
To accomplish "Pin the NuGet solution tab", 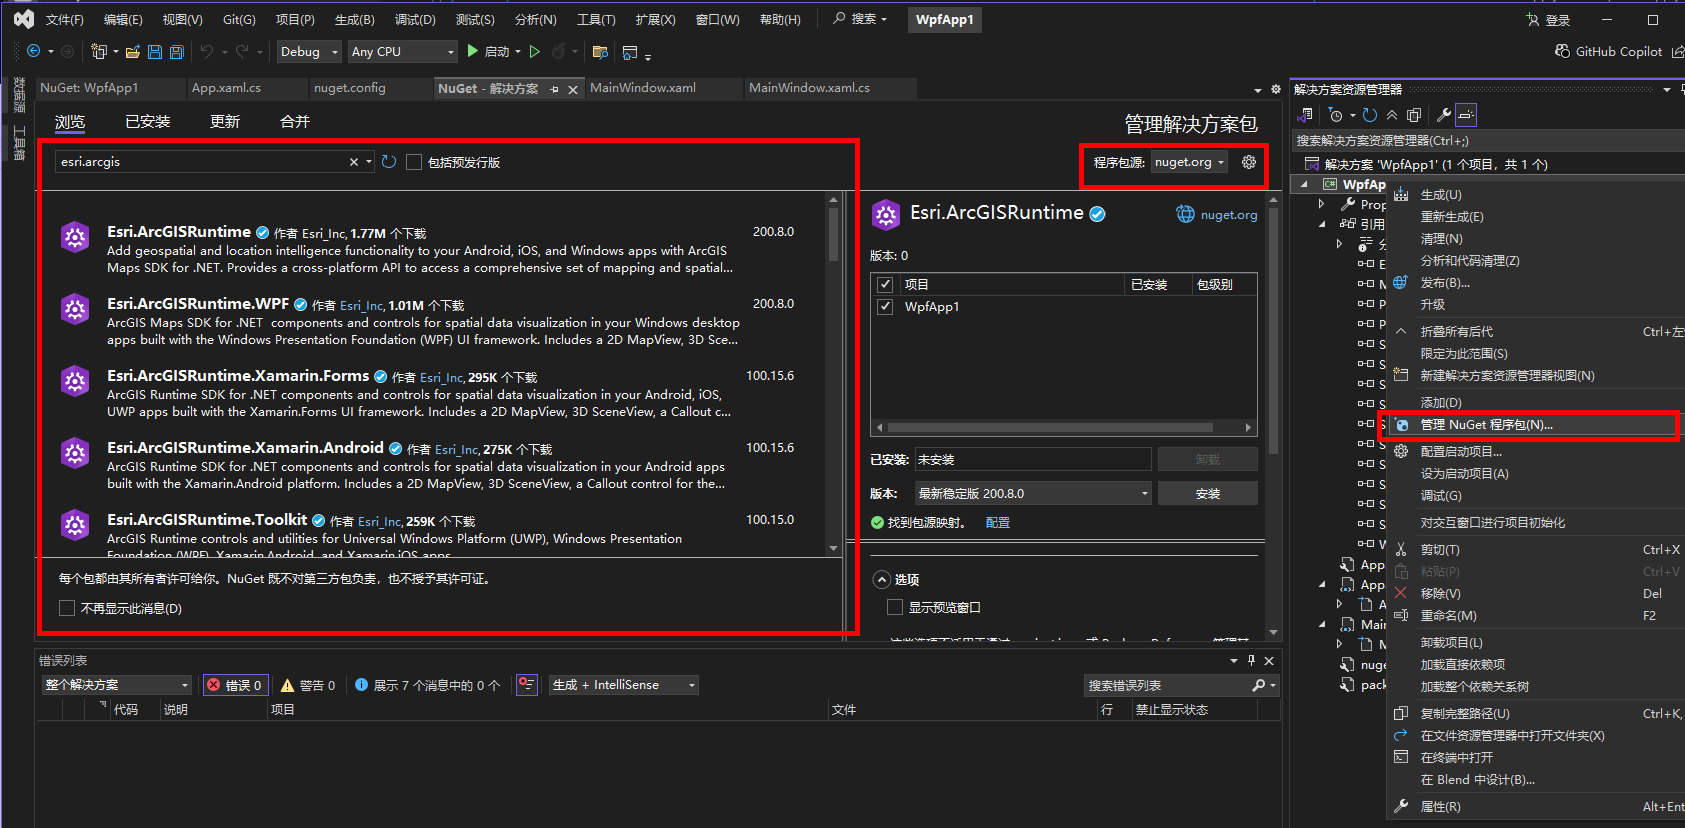I will click(x=554, y=89).
